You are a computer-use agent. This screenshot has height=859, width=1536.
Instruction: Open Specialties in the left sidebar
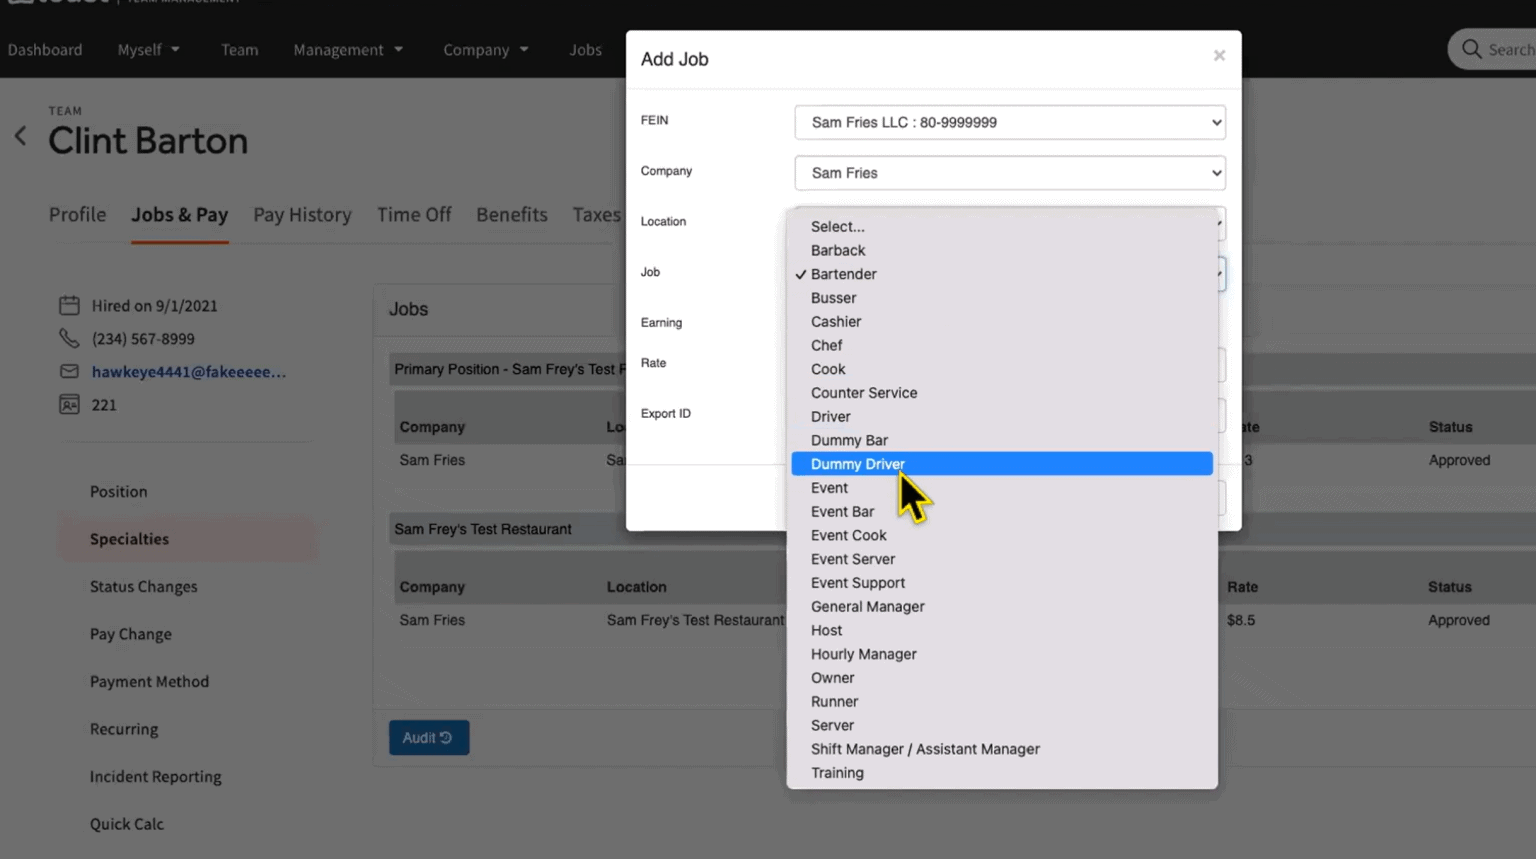(129, 539)
